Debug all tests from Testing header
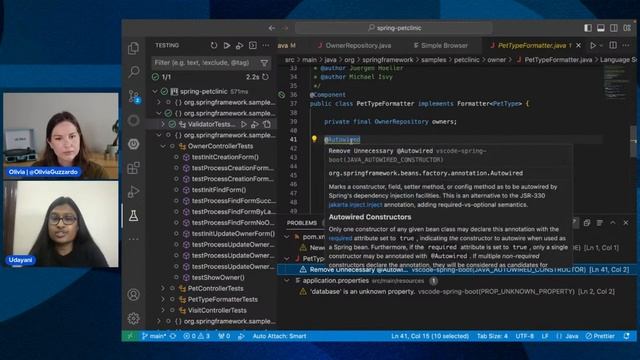640x360 pixels. 240,45
